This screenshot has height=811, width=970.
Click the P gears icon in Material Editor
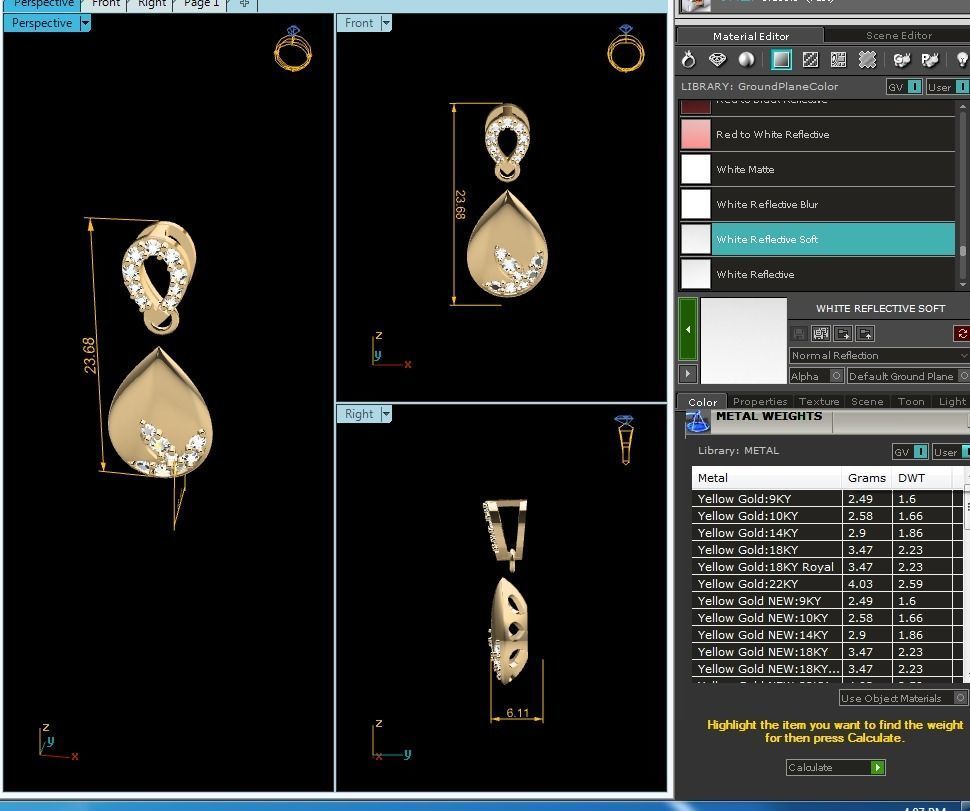930,60
